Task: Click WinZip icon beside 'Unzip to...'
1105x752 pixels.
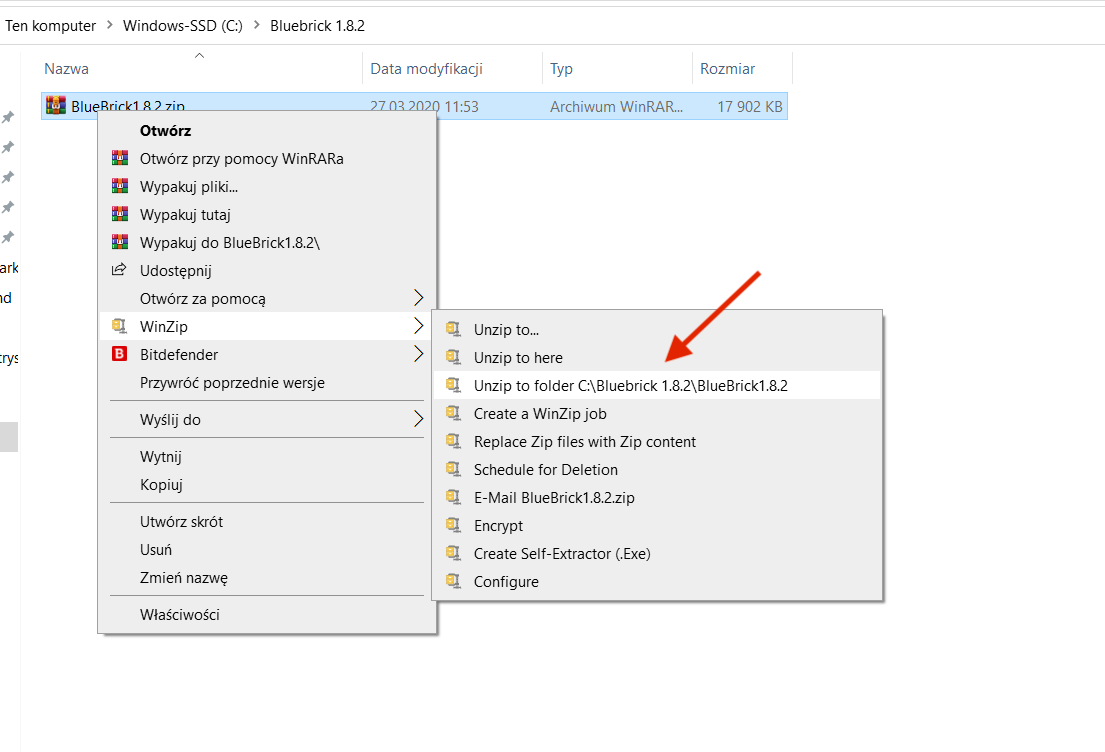Action: (453, 329)
